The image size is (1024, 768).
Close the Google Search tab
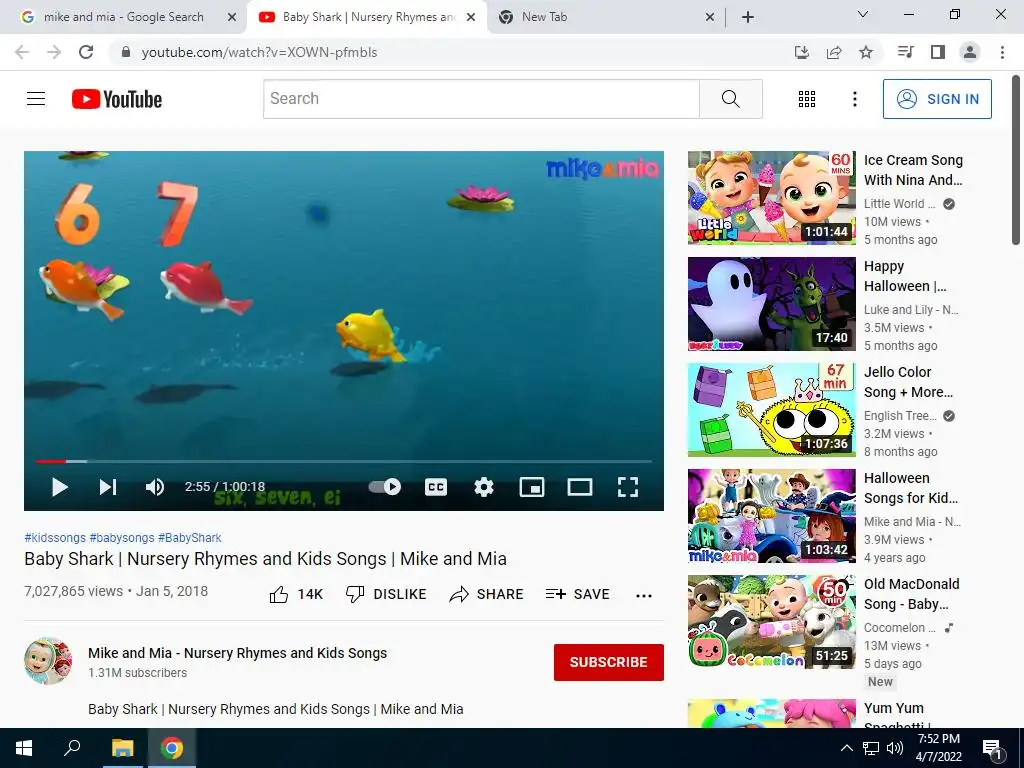point(232,17)
